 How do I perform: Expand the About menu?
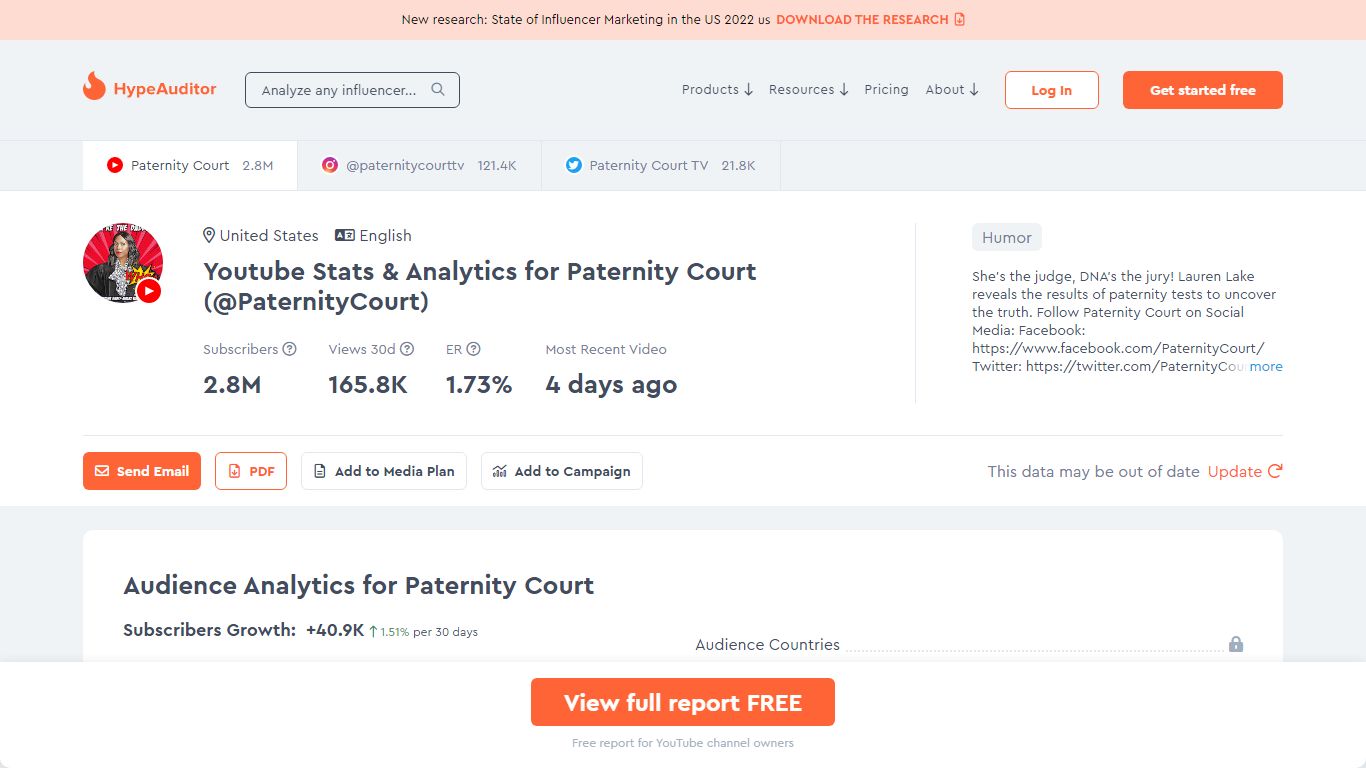(952, 89)
